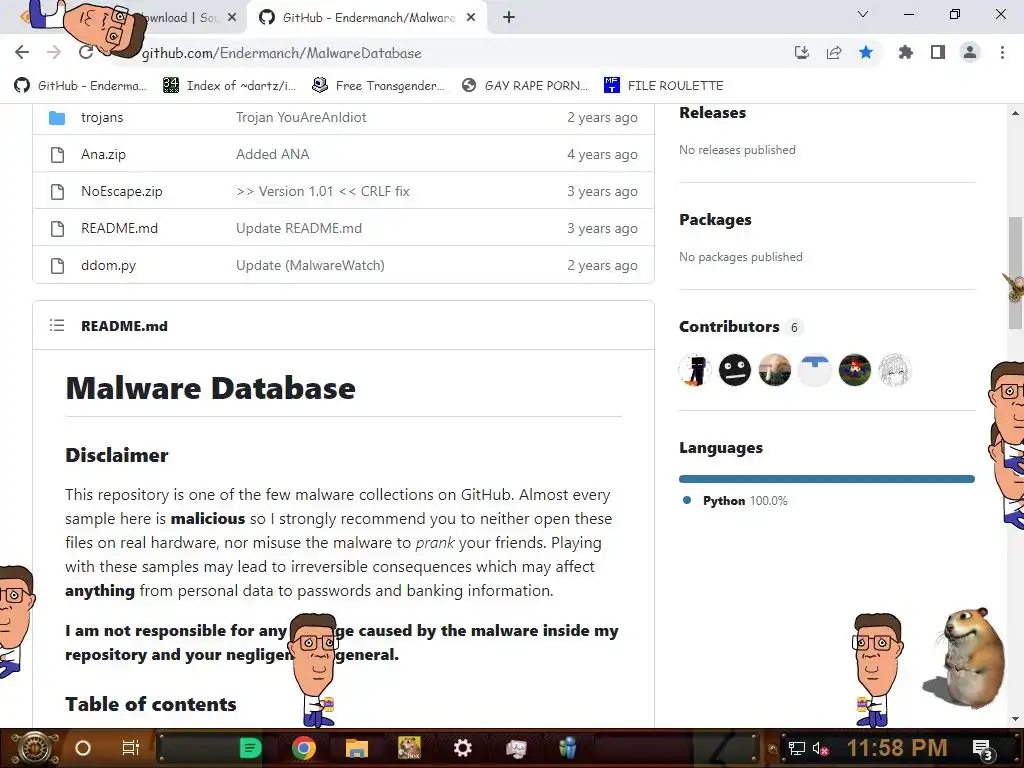The image size is (1024, 768).
Task: Open the Extensions puzzle icon
Action: (x=905, y=52)
